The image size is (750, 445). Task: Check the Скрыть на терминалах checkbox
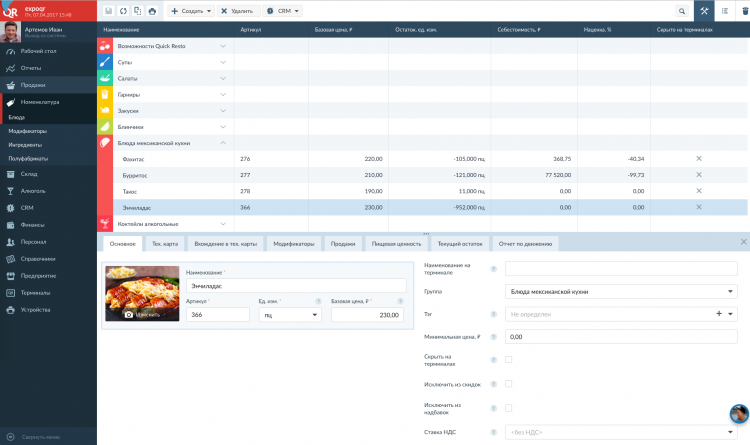(x=509, y=360)
